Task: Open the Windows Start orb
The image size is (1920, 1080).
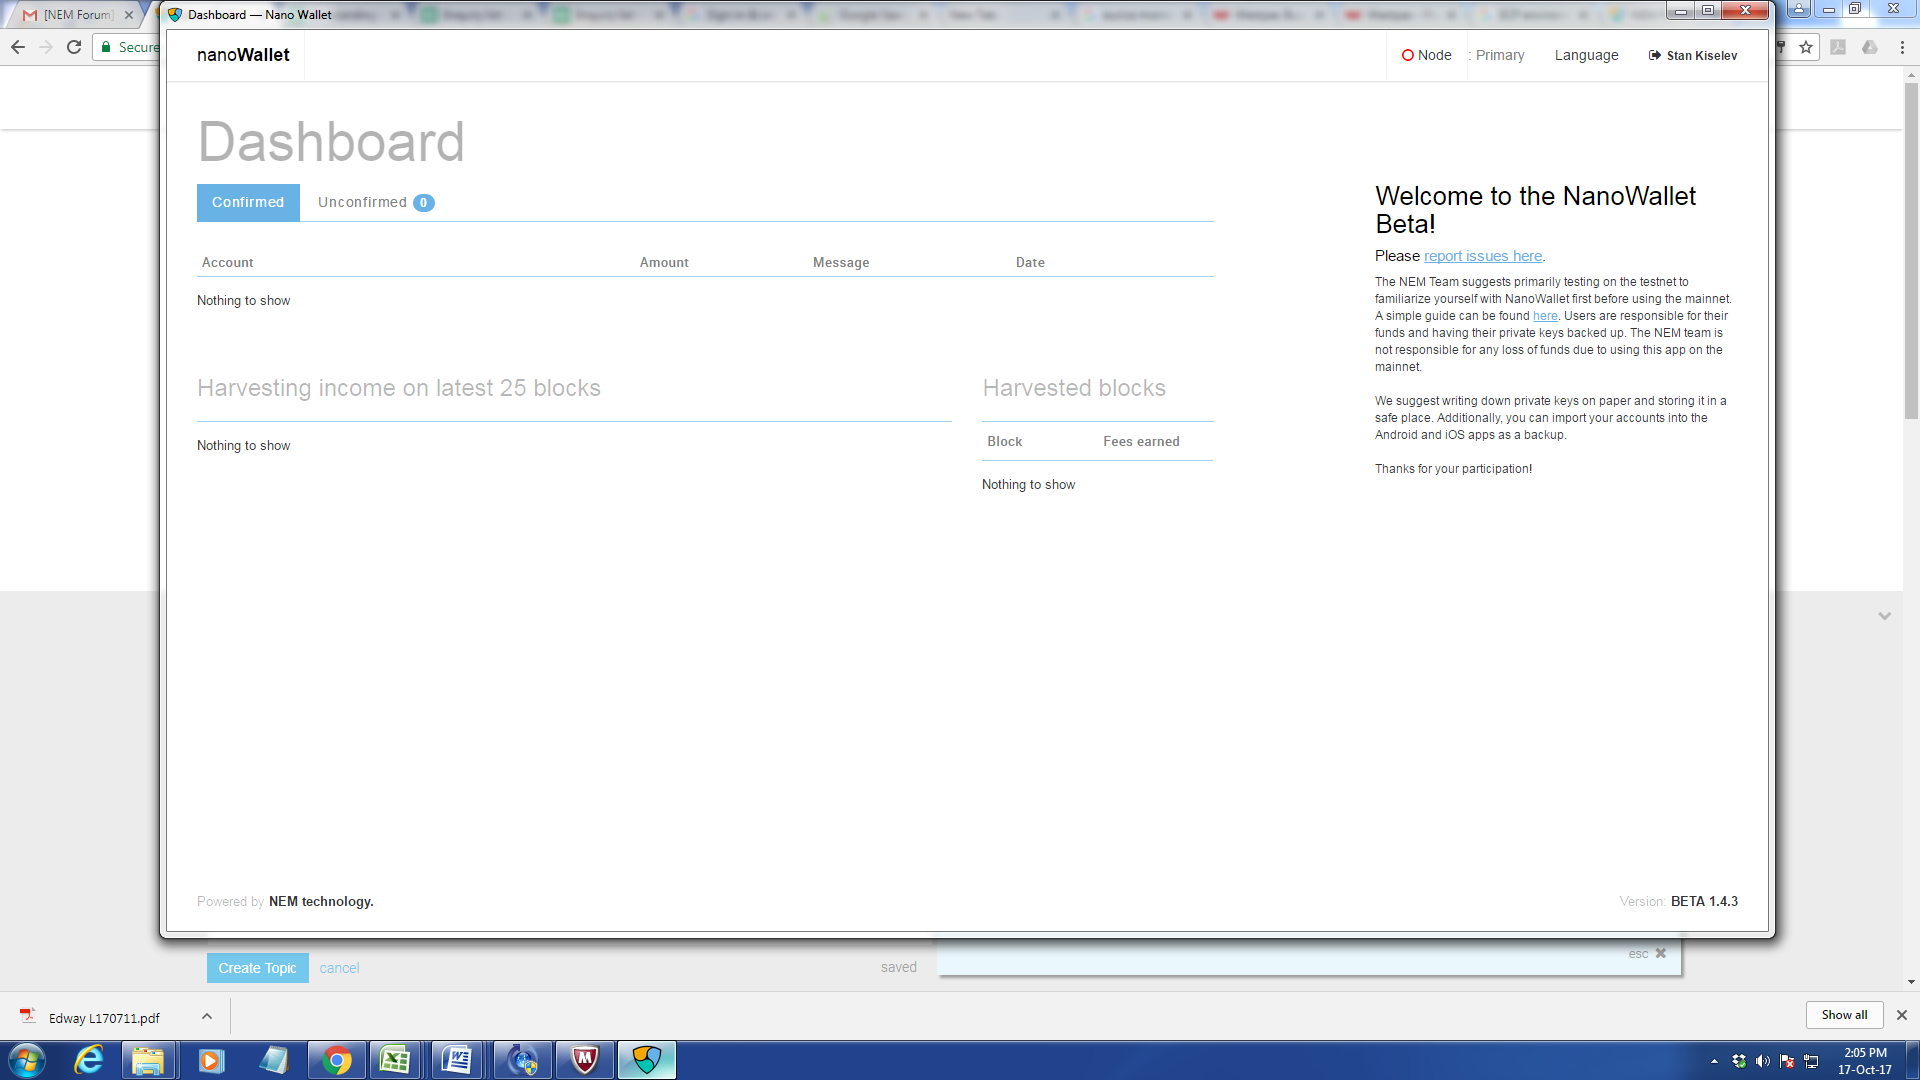Action: tap(27, 1060)
